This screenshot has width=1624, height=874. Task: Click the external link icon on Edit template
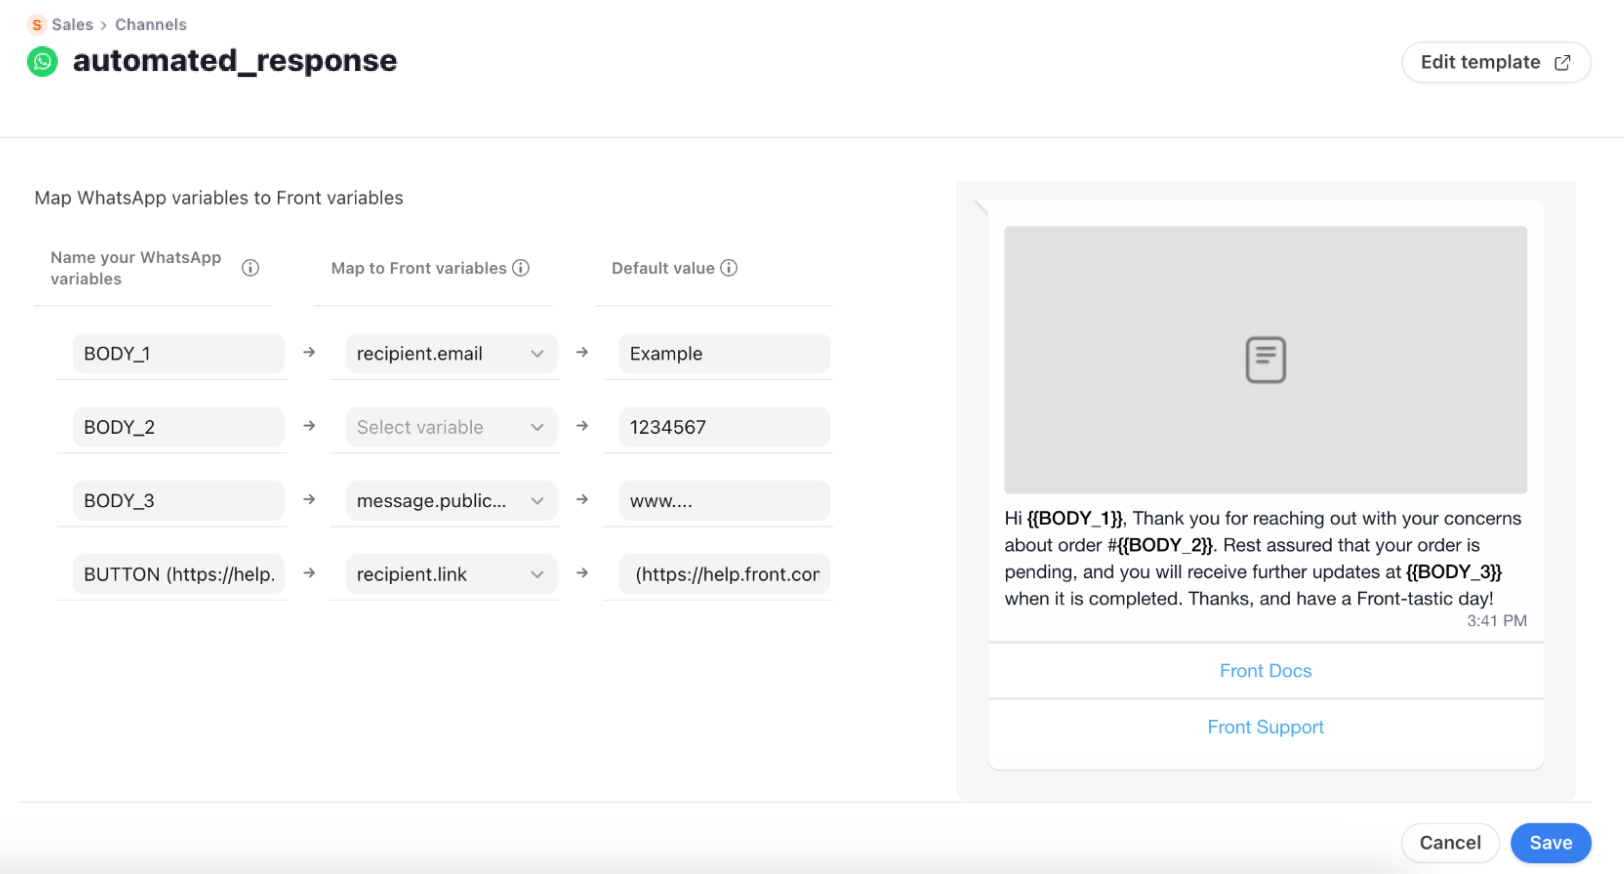[x=1562, y=63]
